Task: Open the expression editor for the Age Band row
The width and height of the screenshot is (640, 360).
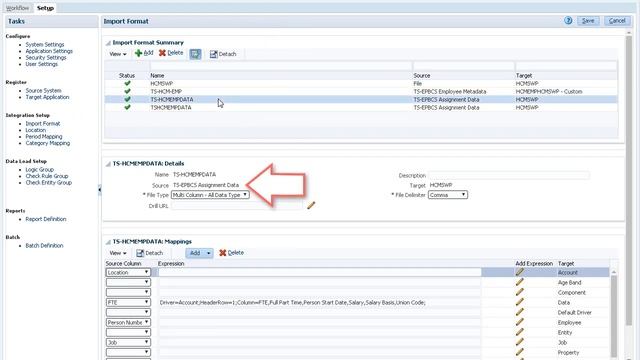Action: 520,282
